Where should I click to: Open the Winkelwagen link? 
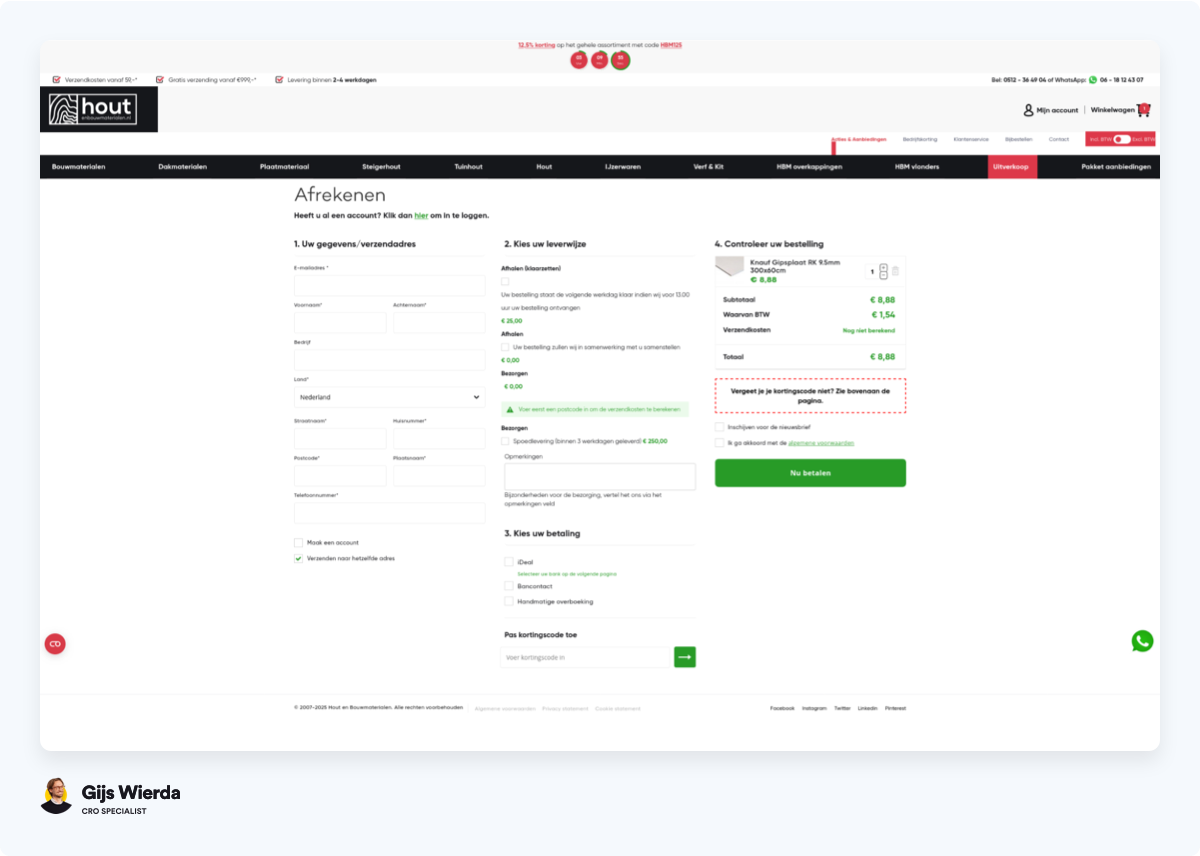(x=1113, y=110)
